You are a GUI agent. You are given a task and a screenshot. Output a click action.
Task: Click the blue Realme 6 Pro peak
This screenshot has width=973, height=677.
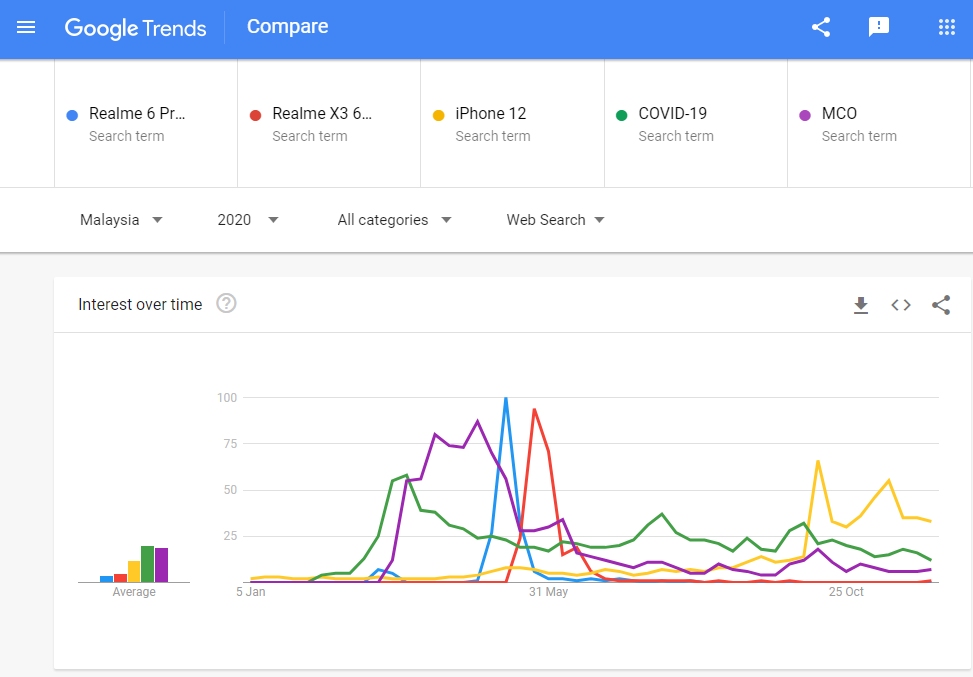tap(506, 400)
